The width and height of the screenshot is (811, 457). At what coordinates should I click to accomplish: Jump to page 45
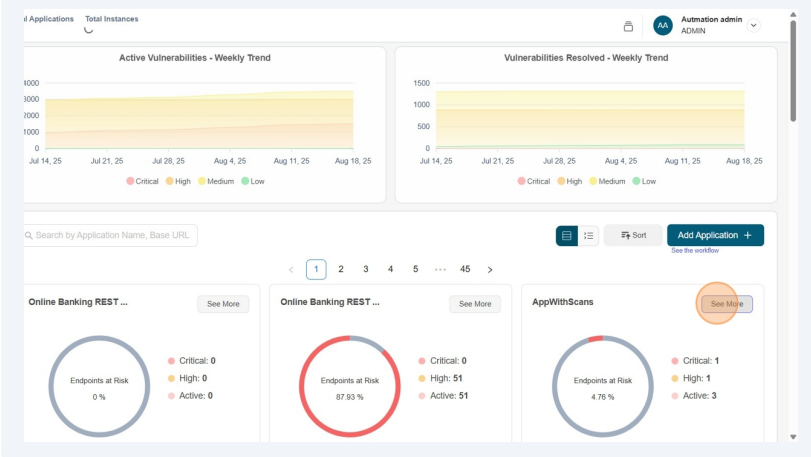465,269
